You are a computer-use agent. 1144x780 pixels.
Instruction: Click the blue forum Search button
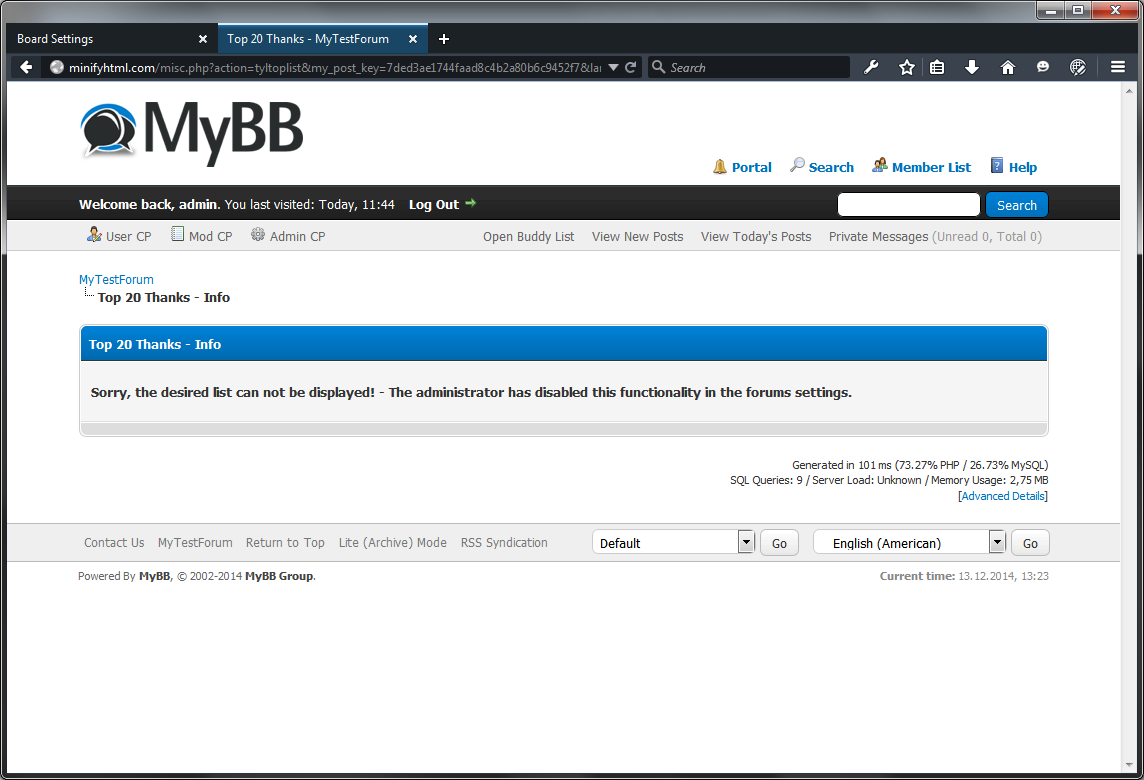pos(1016,205)
